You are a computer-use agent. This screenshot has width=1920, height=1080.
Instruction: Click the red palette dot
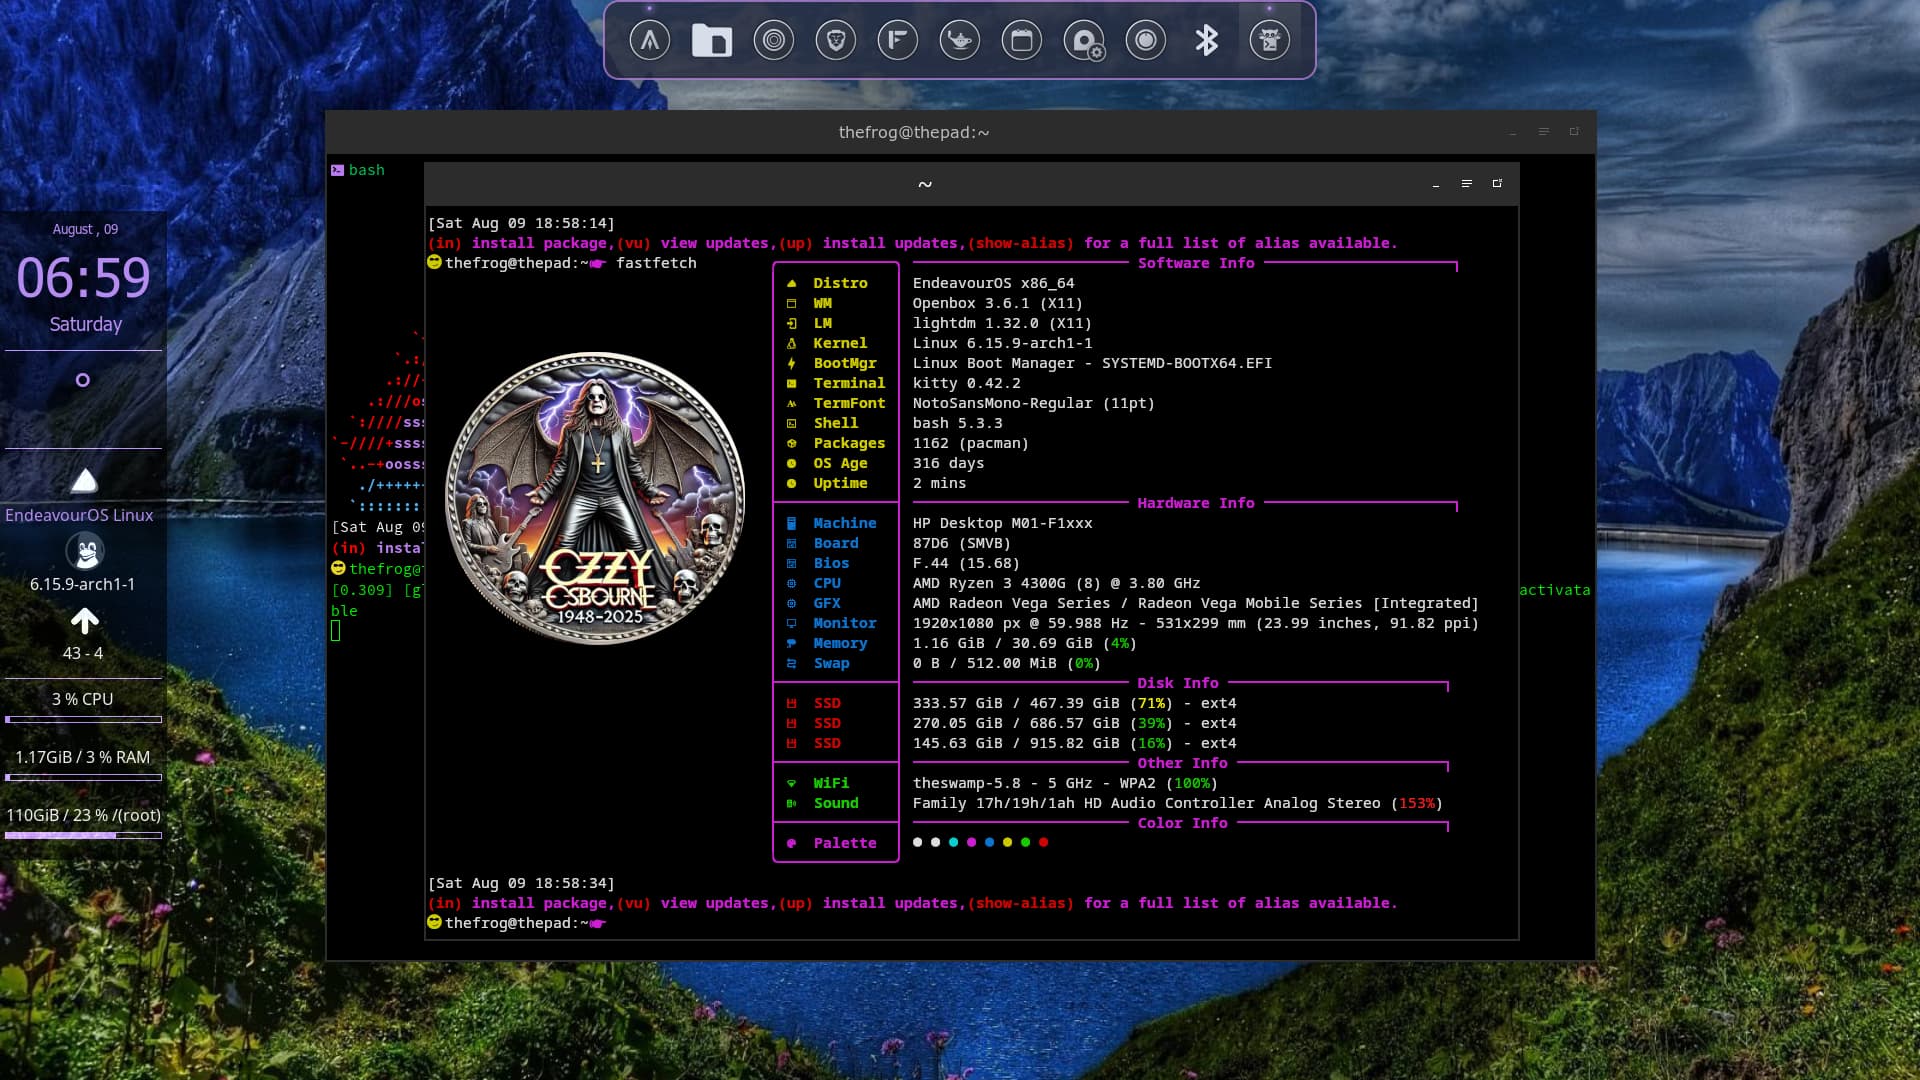tap(1043, 842)
